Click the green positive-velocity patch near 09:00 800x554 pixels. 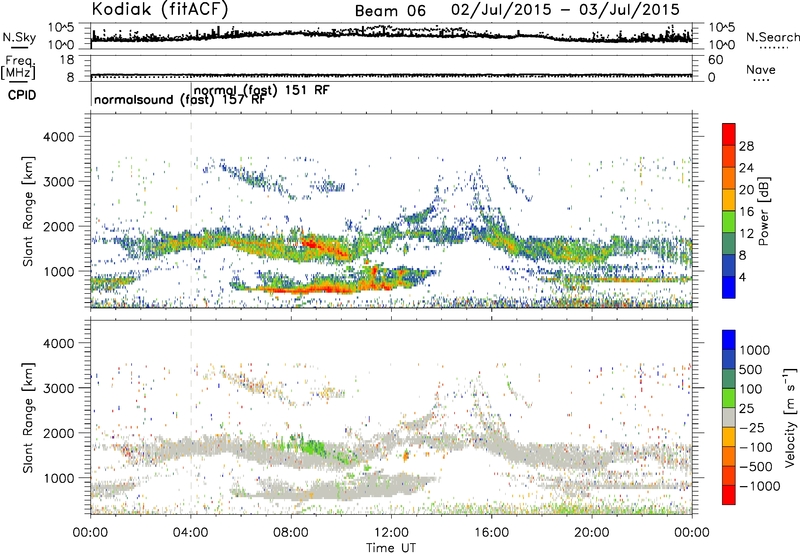[x=312, y=448]
